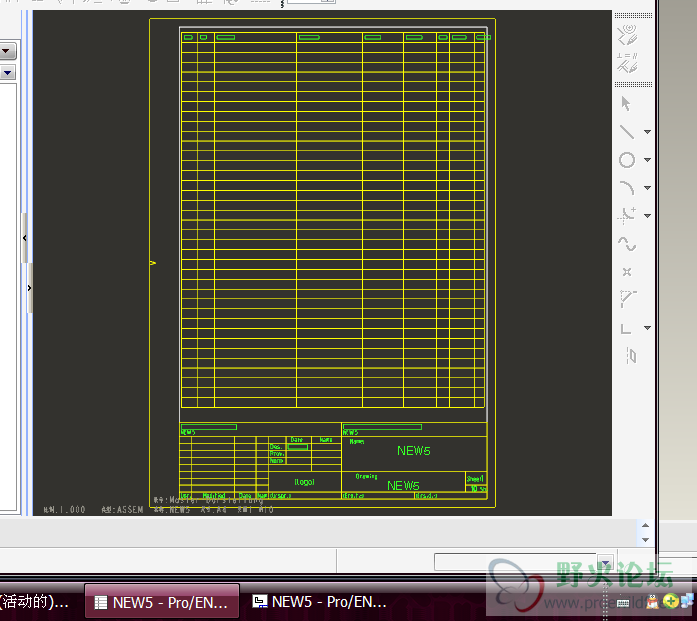Click the lower sash arrow on left panel

pyautogui.click(x=30, y=288)
